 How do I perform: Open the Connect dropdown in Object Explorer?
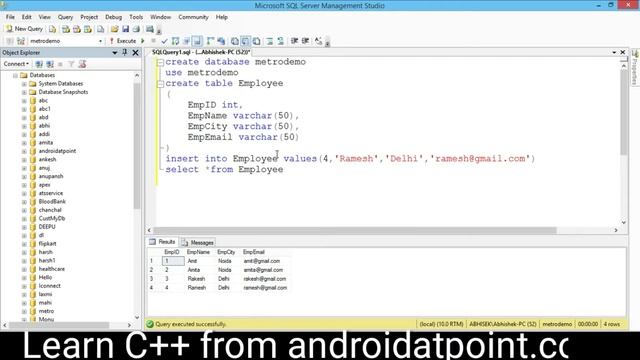pos(16,64)
